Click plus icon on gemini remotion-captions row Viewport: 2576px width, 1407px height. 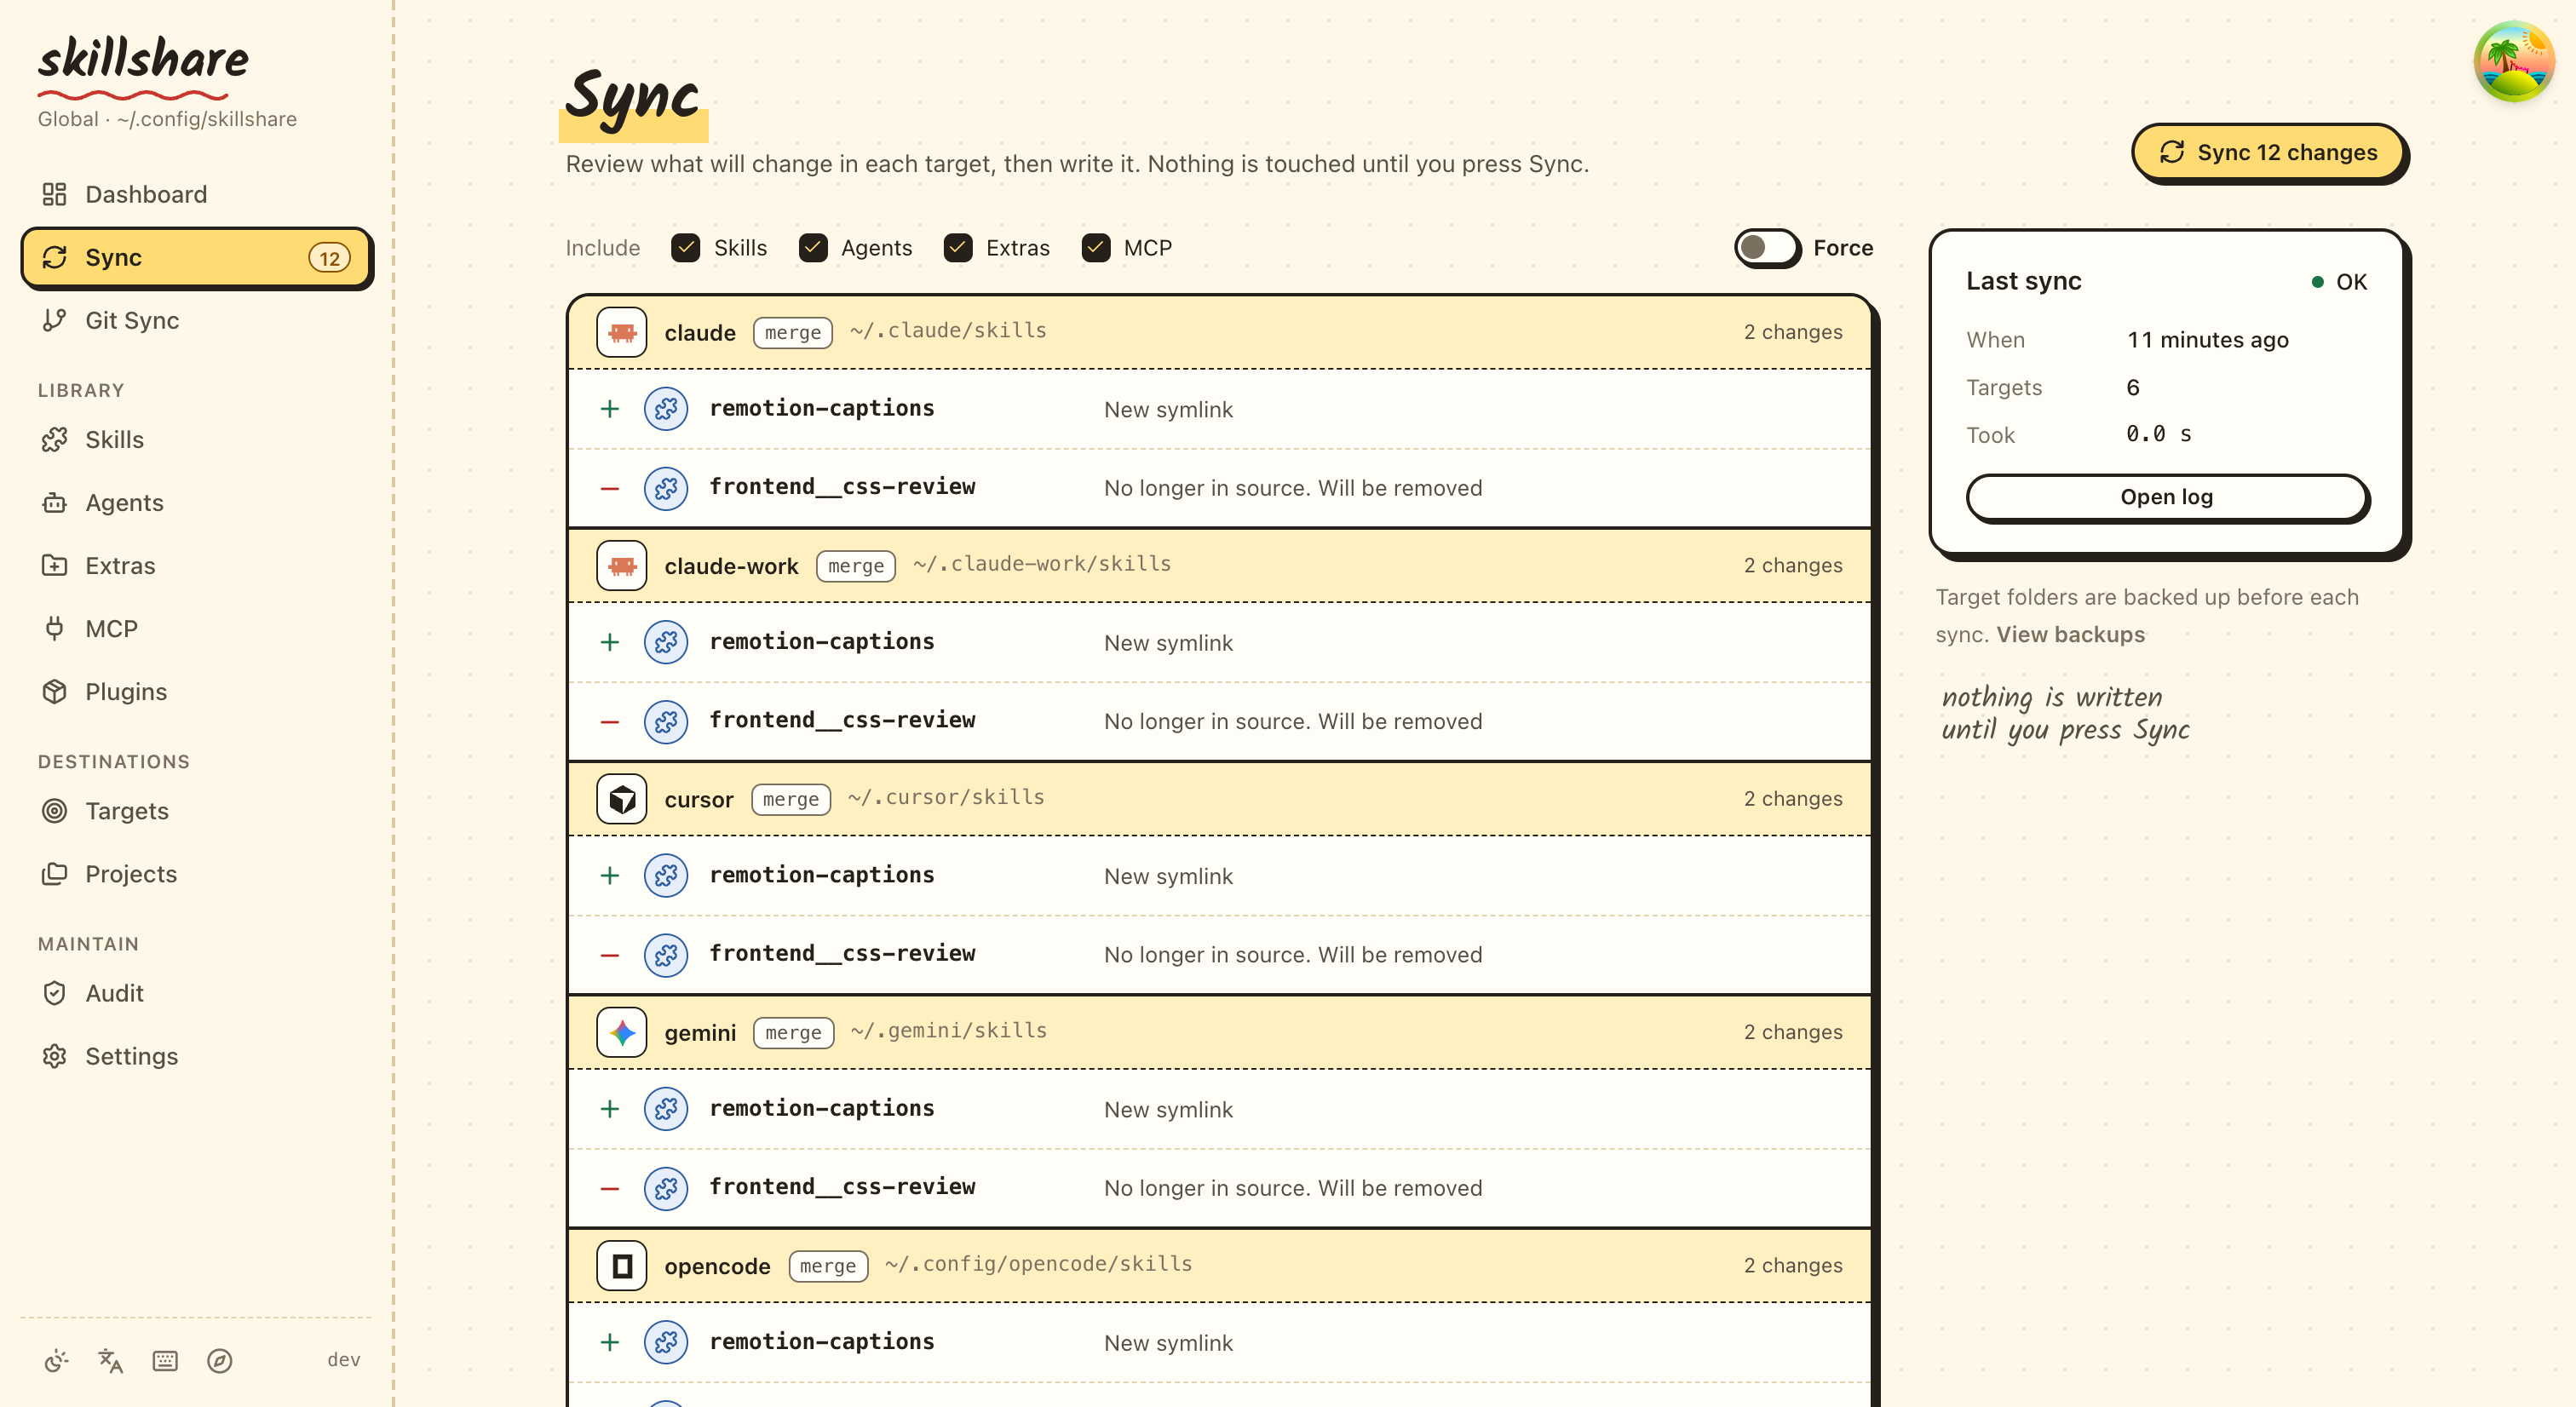(x=609, y=1109)
